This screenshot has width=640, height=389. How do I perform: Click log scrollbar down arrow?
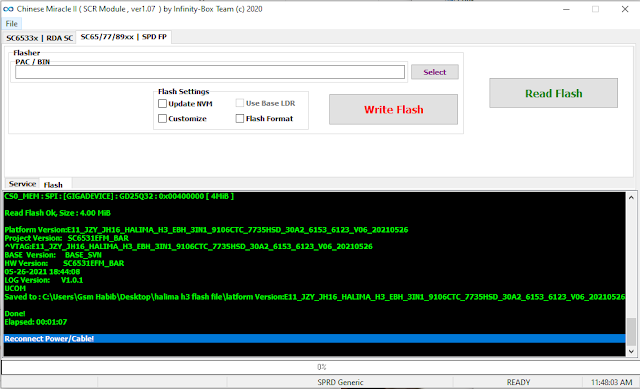pos(631,351)
